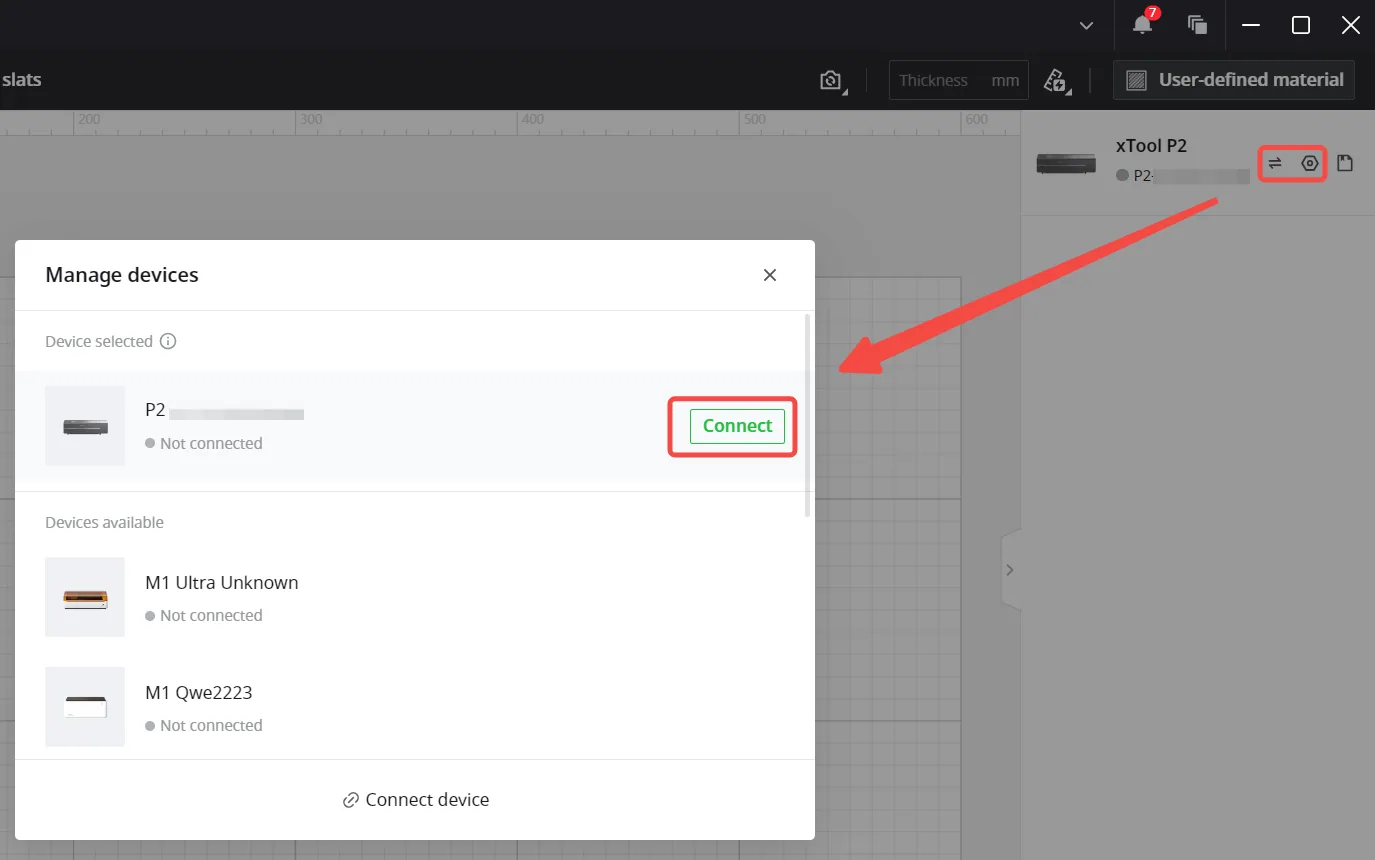Viewport: 1375px width, 860px height.
Task: Select the M1 Ultra Unknown device
Action: tap(413, 597)
